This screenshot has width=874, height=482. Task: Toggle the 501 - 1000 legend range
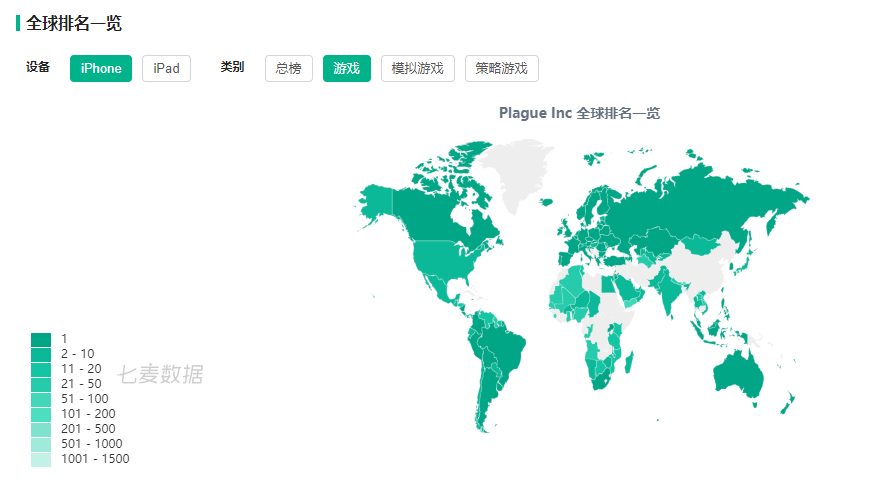(x=41, y=444)
